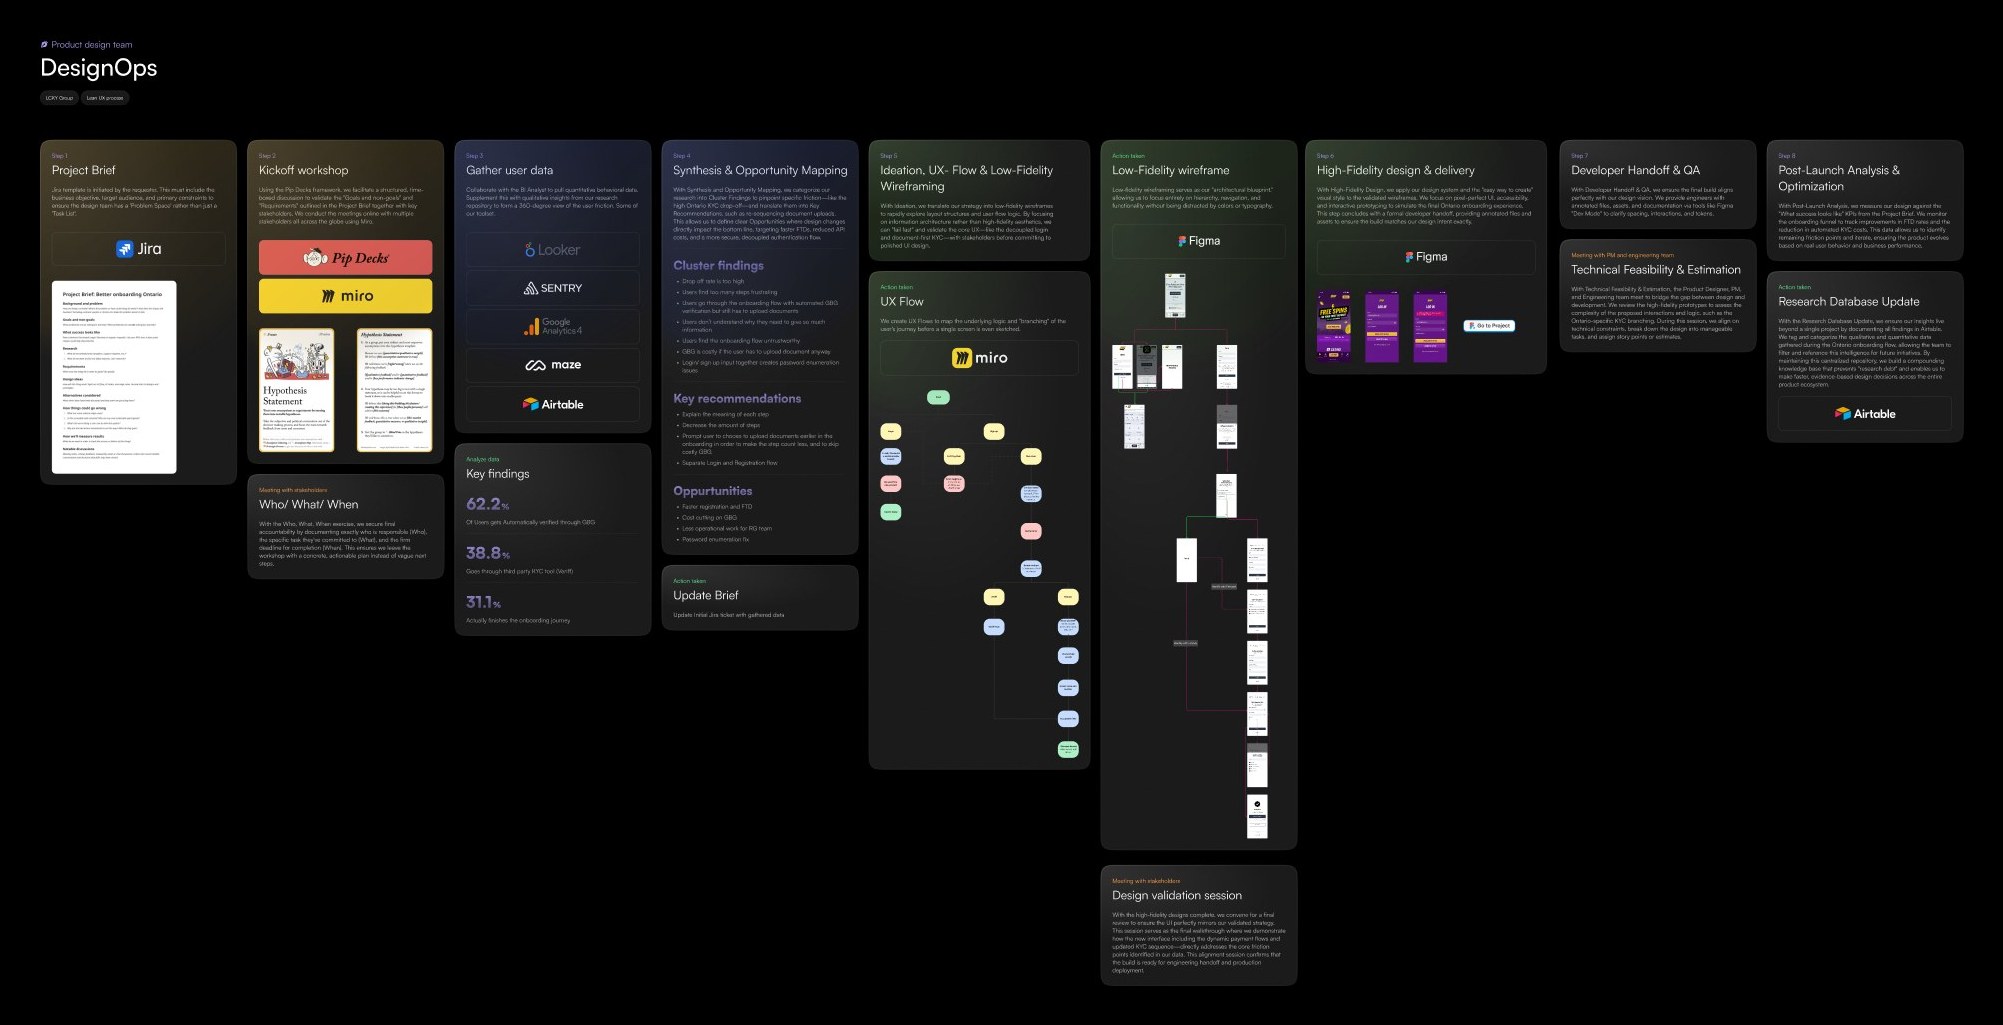
Task: Click the Gather user data heading
Action: point(509,170)
